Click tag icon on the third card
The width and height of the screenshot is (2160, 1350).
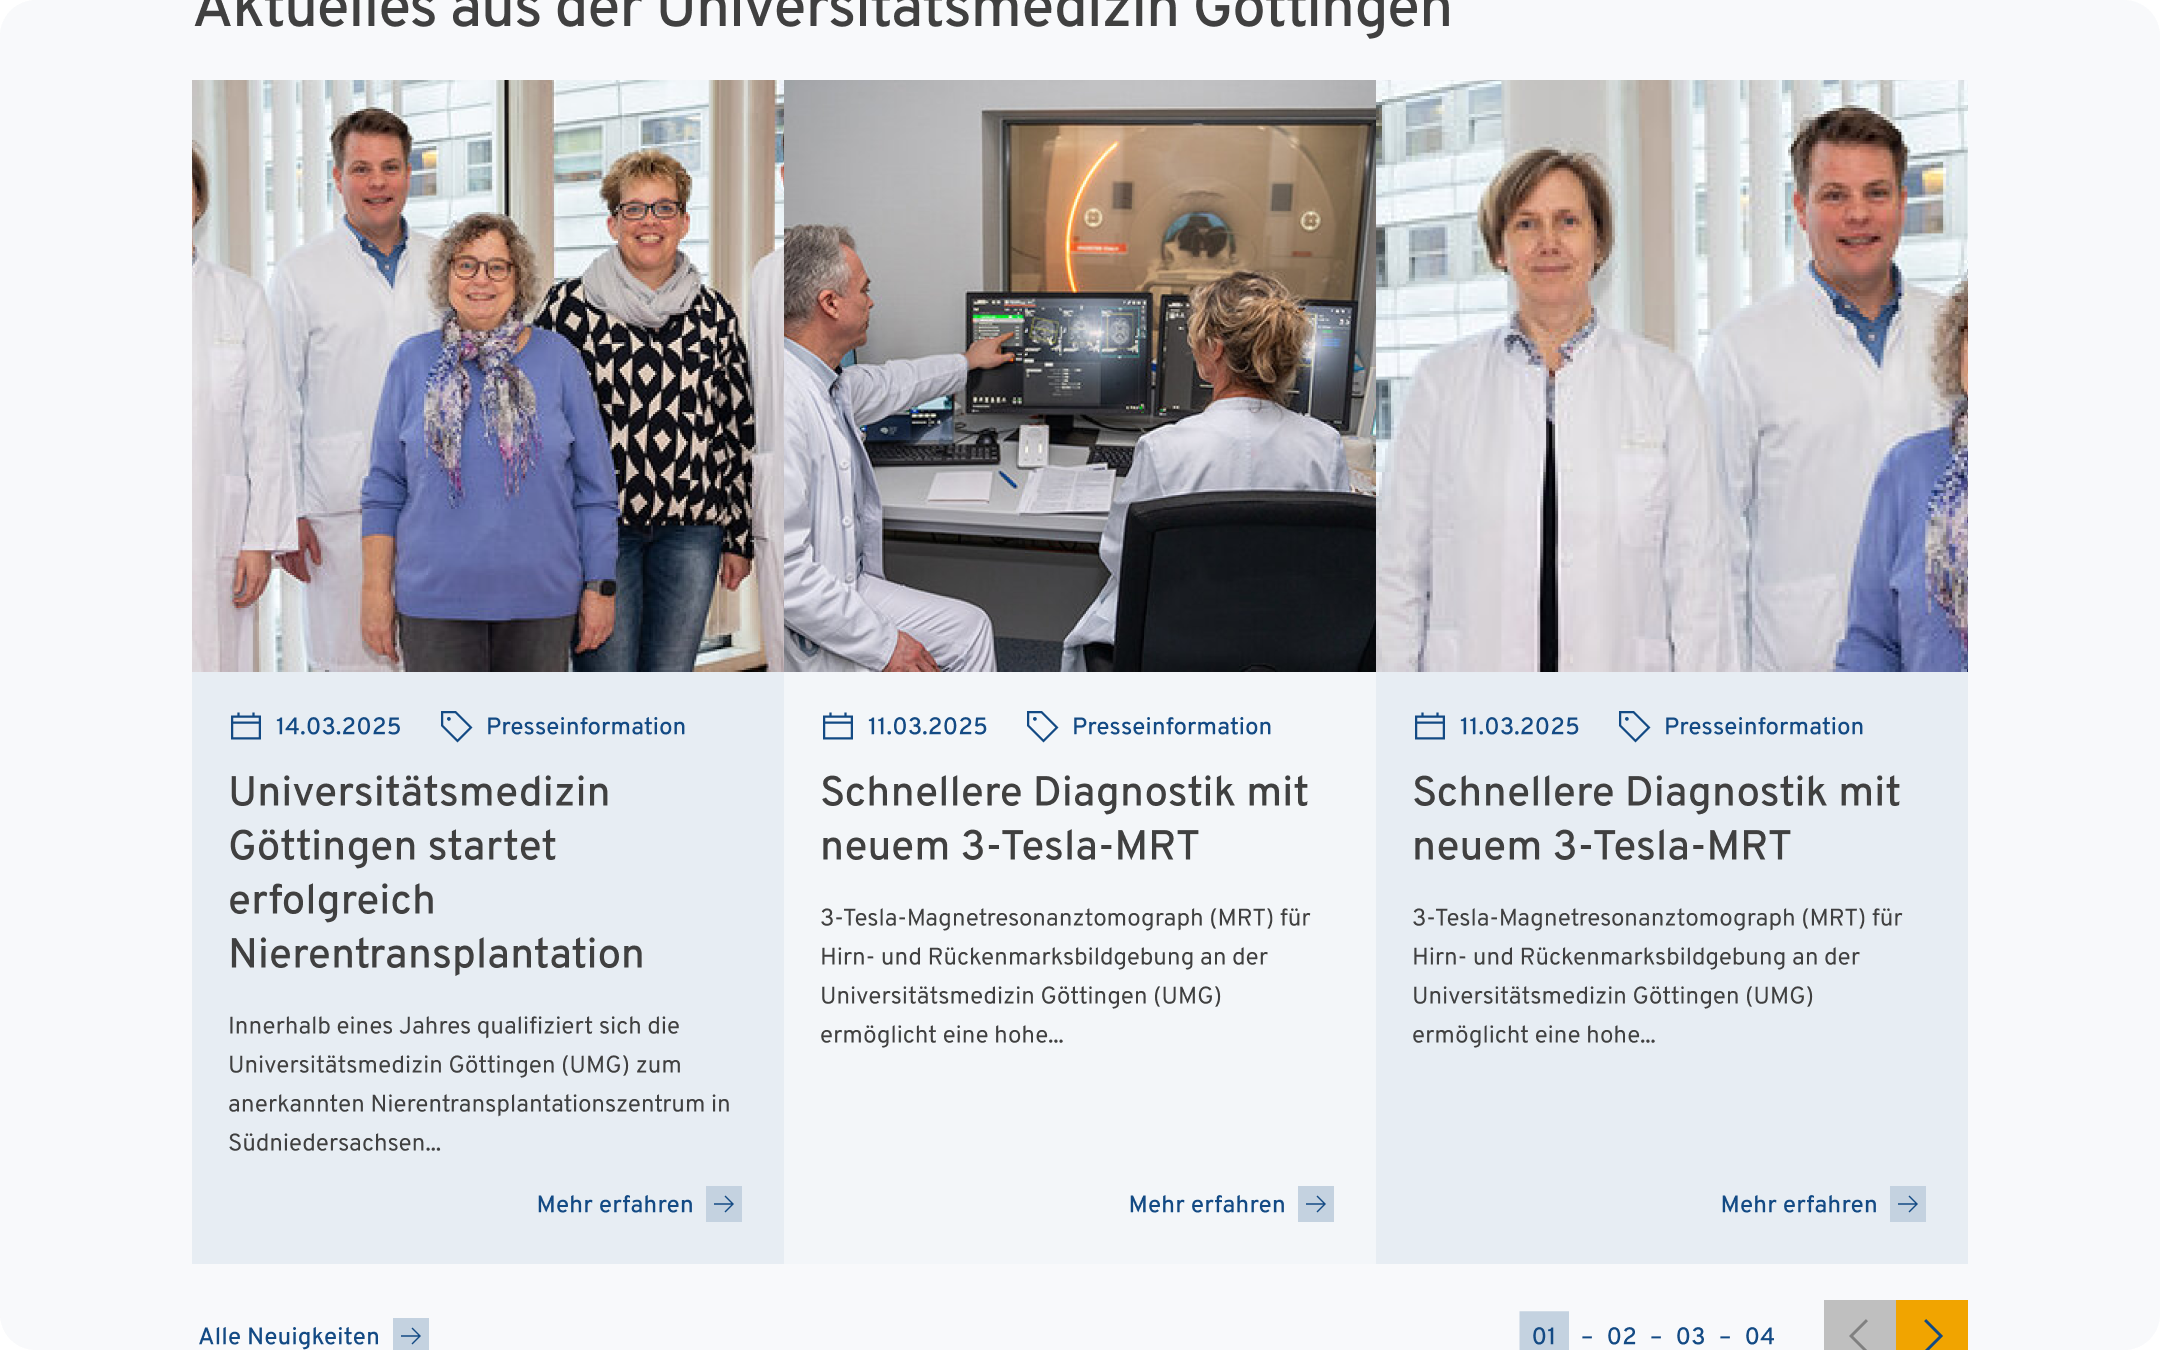click(1633, 726)
